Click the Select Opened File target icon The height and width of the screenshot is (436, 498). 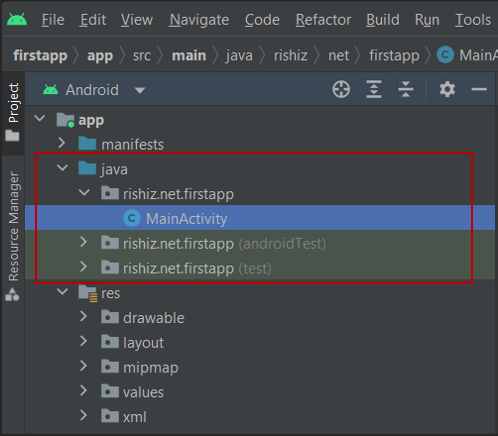click(341, 89)
